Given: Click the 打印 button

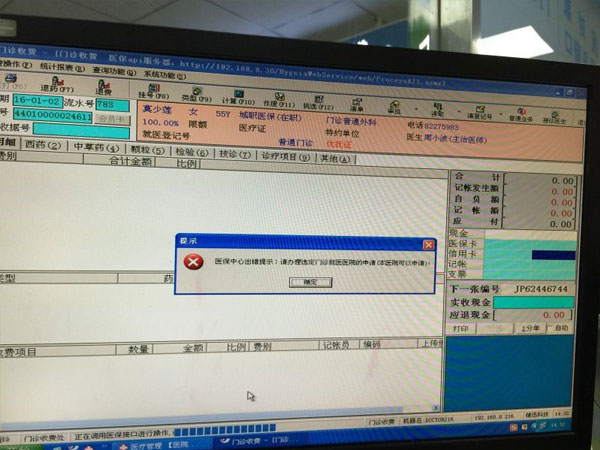Looking at the screenshot, I should 460,327.
